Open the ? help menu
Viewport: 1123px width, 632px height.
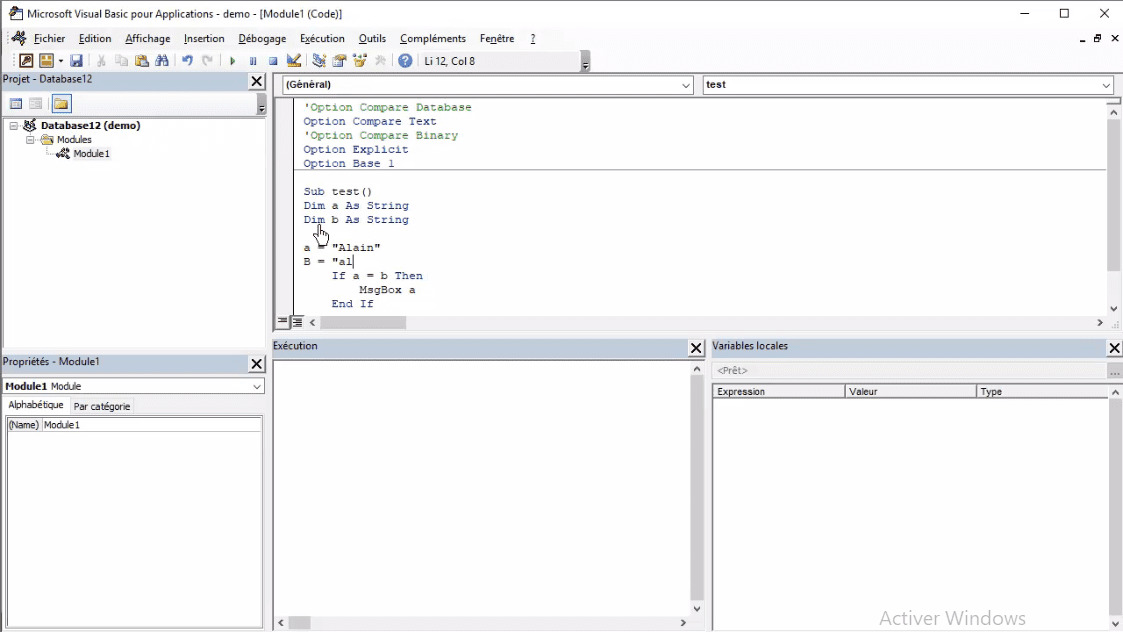point(533,39)
